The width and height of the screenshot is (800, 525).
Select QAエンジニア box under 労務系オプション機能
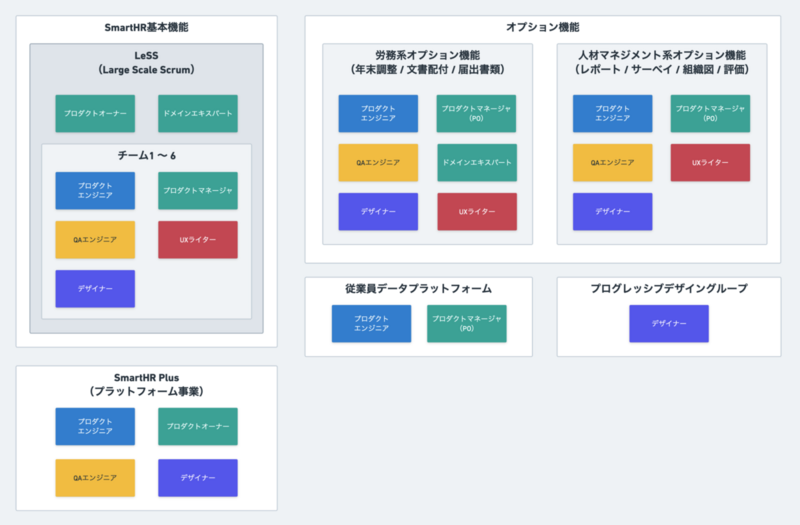click(x=378, y=162)
